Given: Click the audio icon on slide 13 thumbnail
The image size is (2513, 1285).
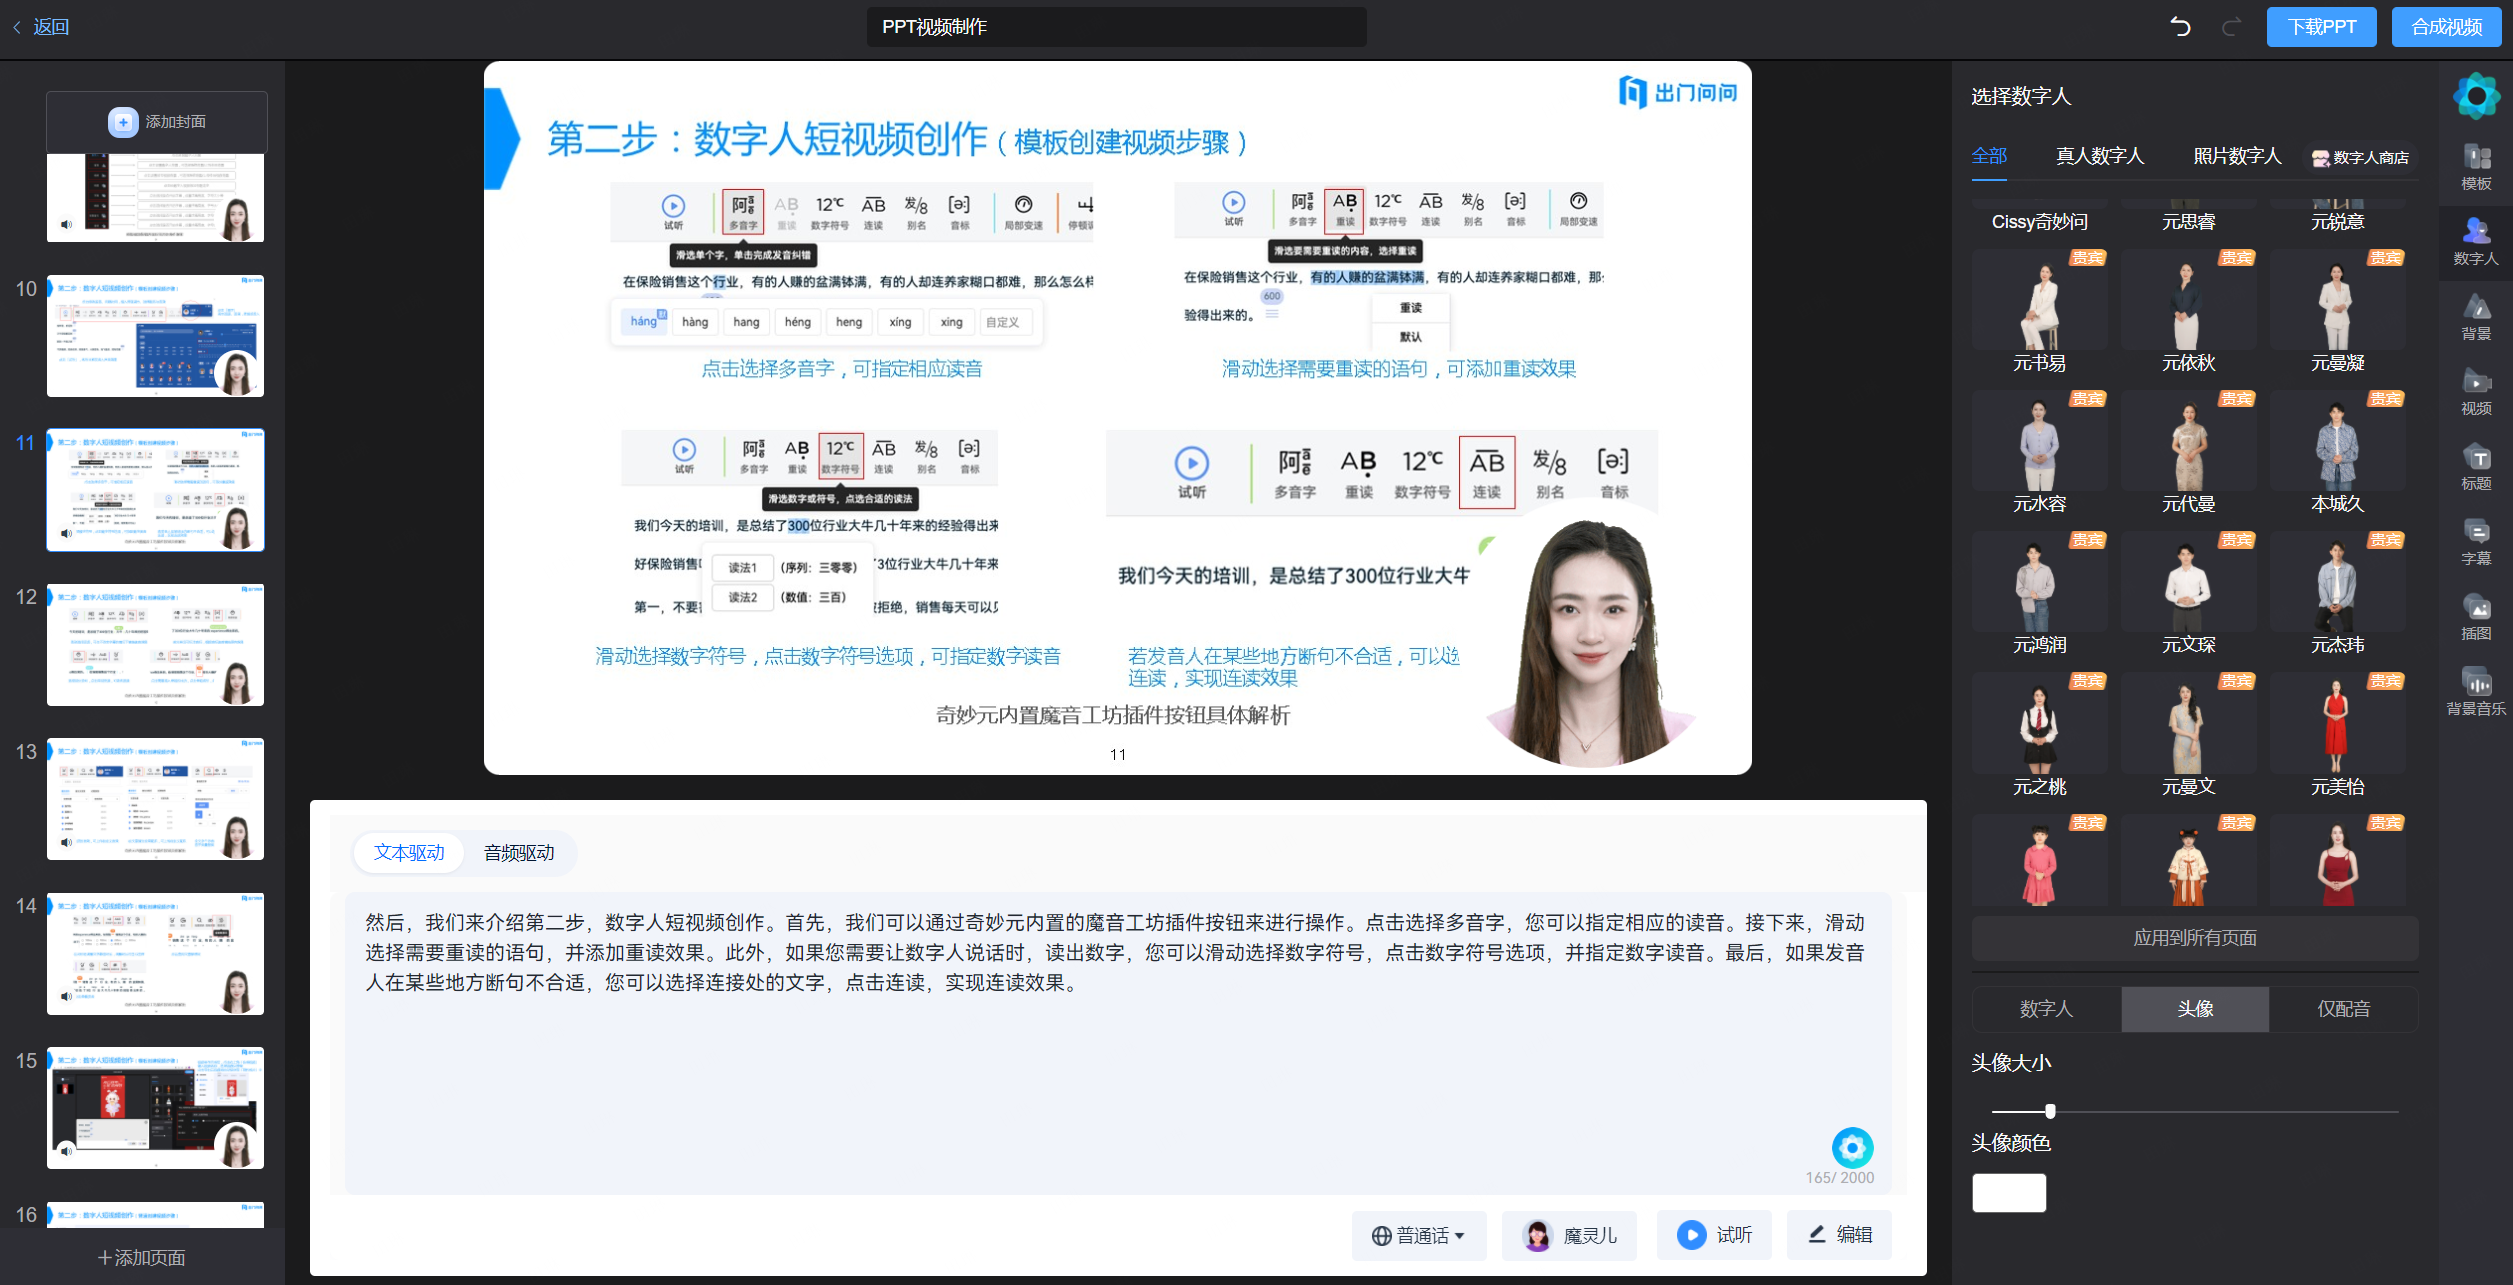Looking at the screenshot, I should (x=66, y=842).
